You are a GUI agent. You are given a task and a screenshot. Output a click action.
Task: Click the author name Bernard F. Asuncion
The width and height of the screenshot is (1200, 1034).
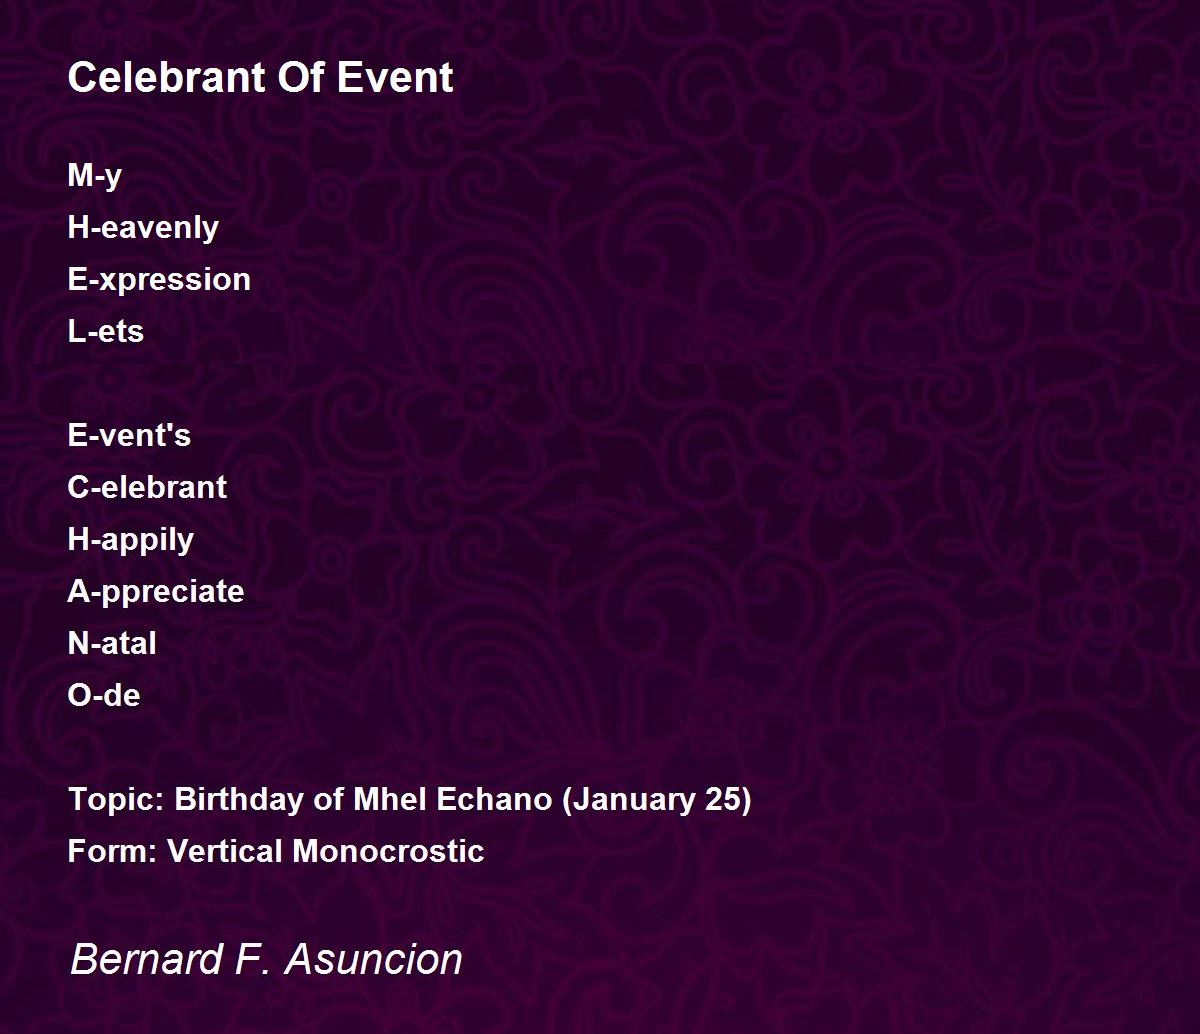click(266, 959)
